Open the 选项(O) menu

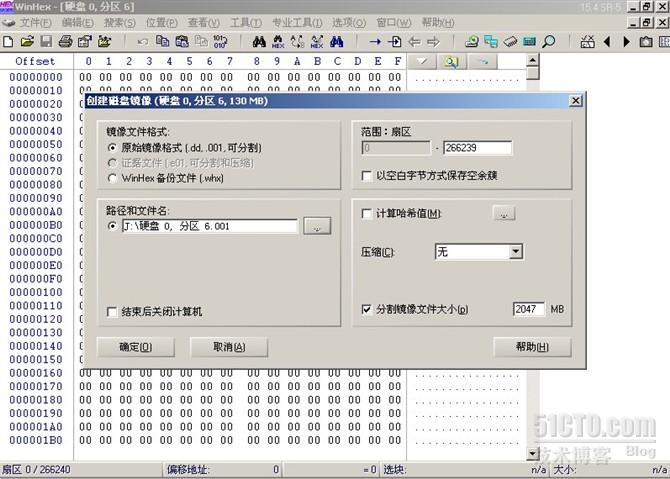click(349, 23)
